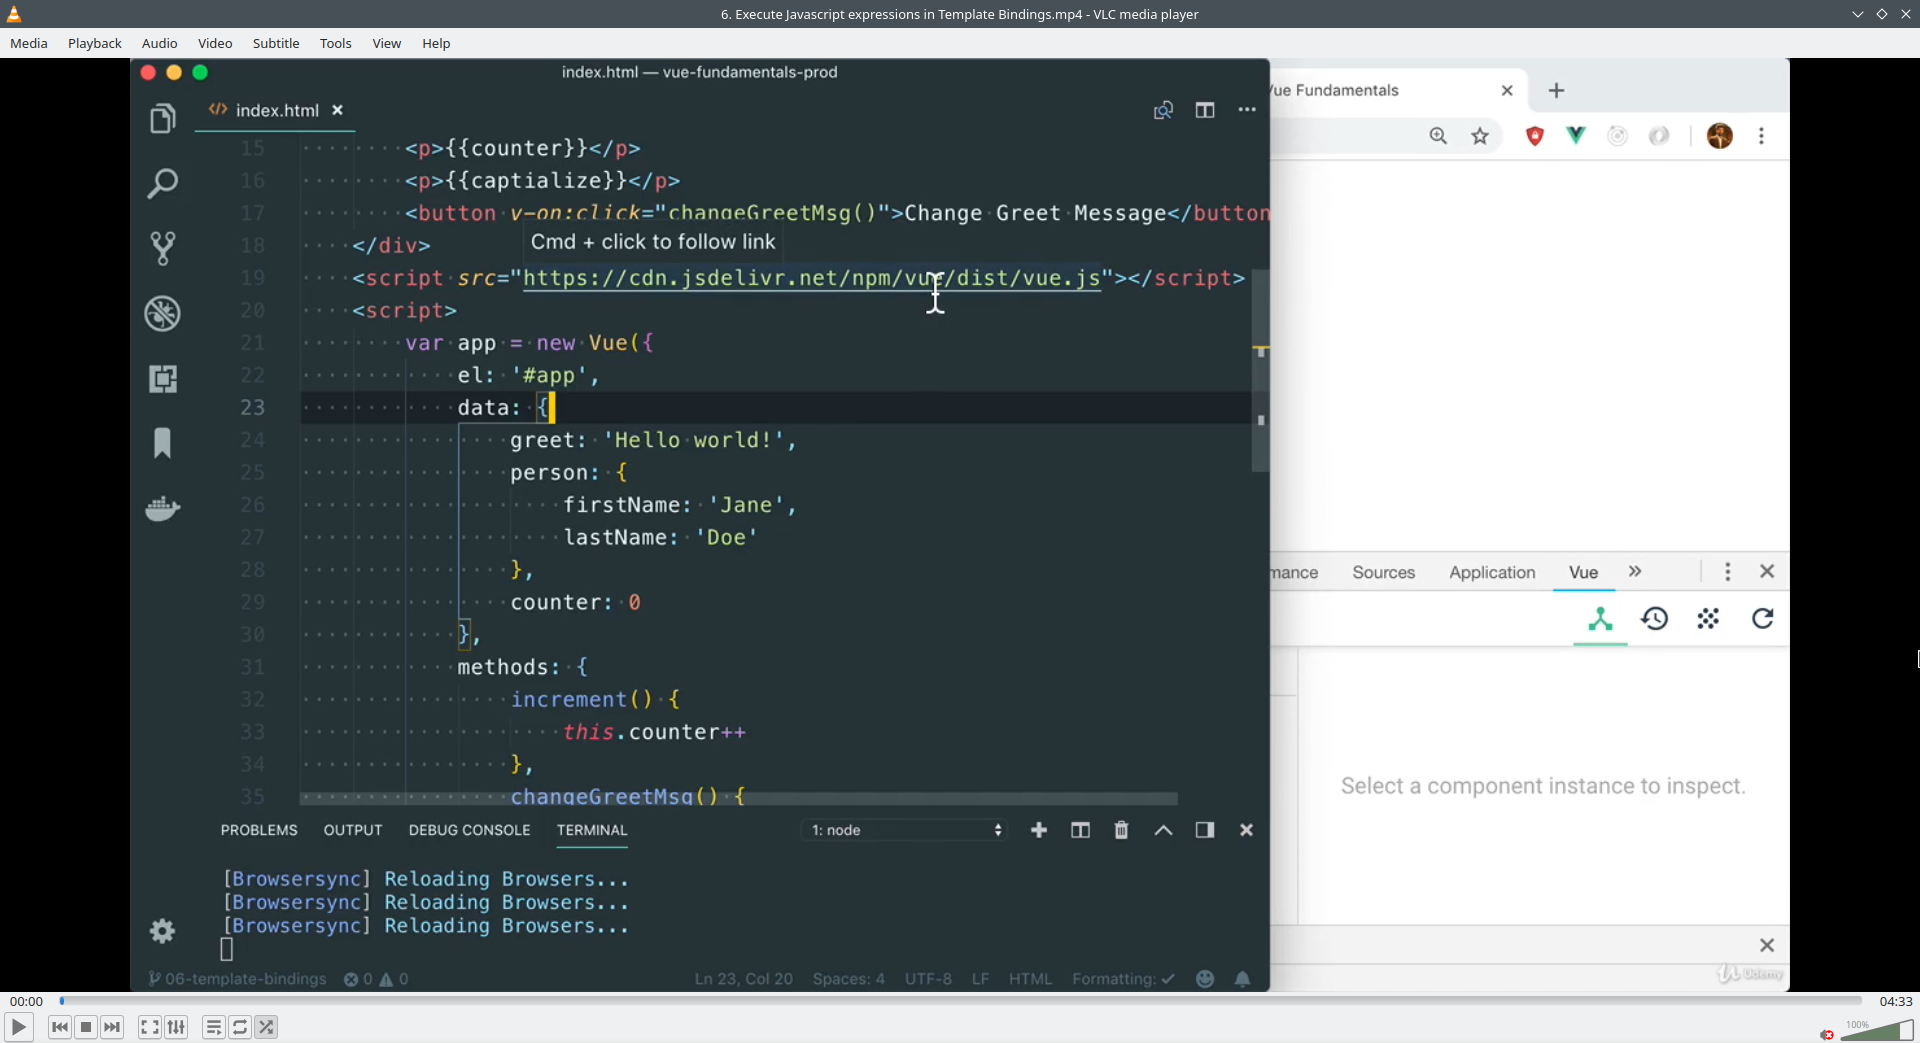This screenshot has height=1043, width=1920.
Task: Open the Extensions view icon
Action: (x=162, y=378)
